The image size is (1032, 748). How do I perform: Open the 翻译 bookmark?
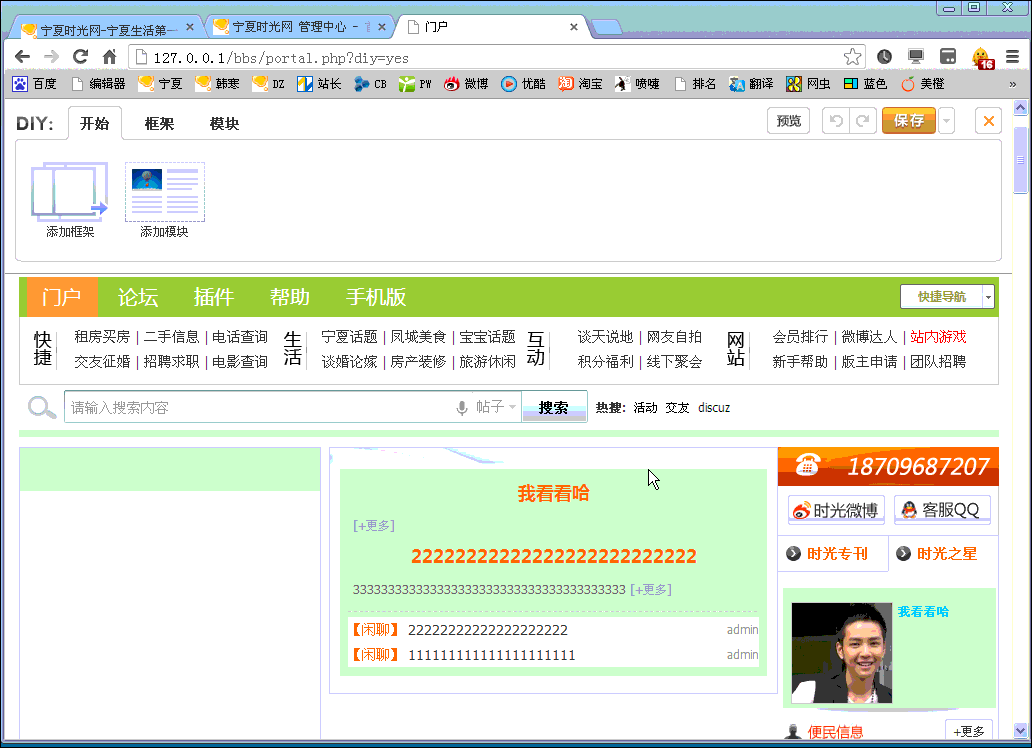[x=751, y=84]
